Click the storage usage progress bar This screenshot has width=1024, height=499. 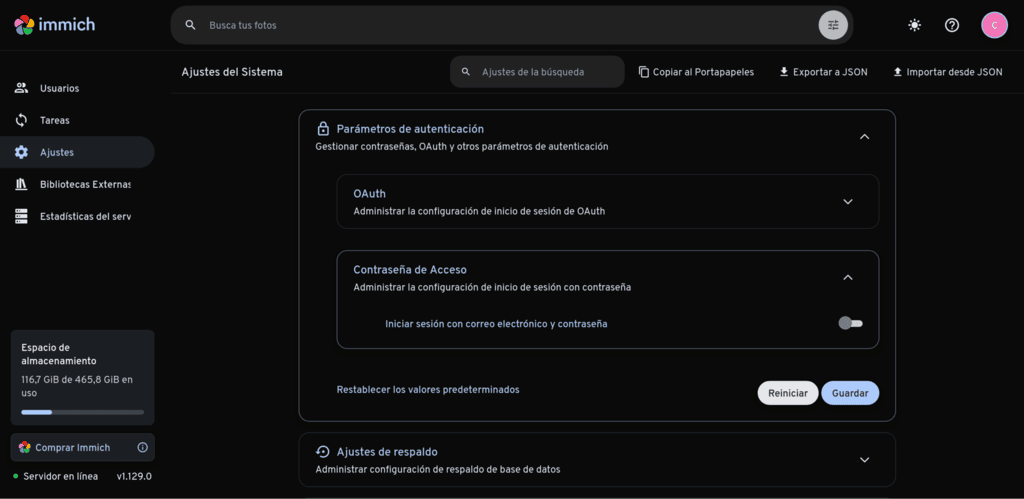pyautogui.click(x=82, y=412)
